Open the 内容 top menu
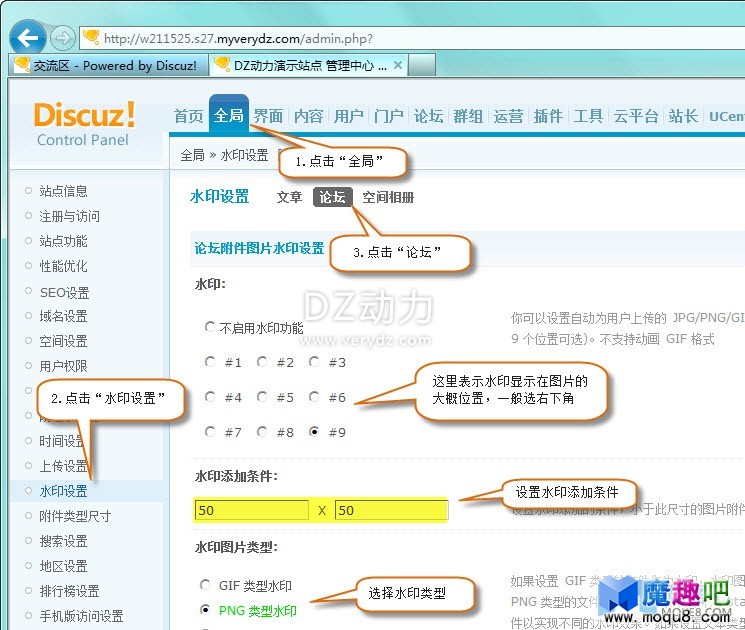745x630 pixels. tap(308, 115)
